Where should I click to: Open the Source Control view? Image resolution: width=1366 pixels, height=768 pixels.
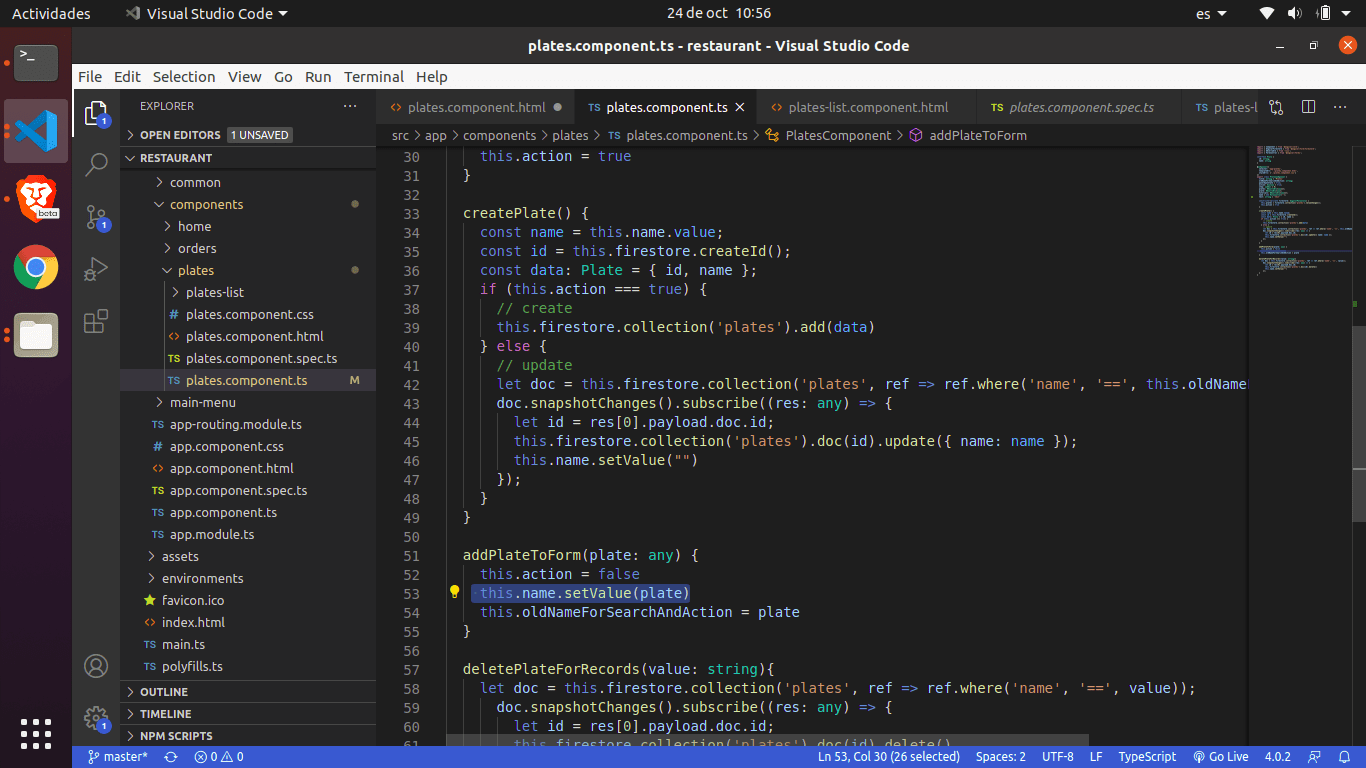[x=96, y=217]
